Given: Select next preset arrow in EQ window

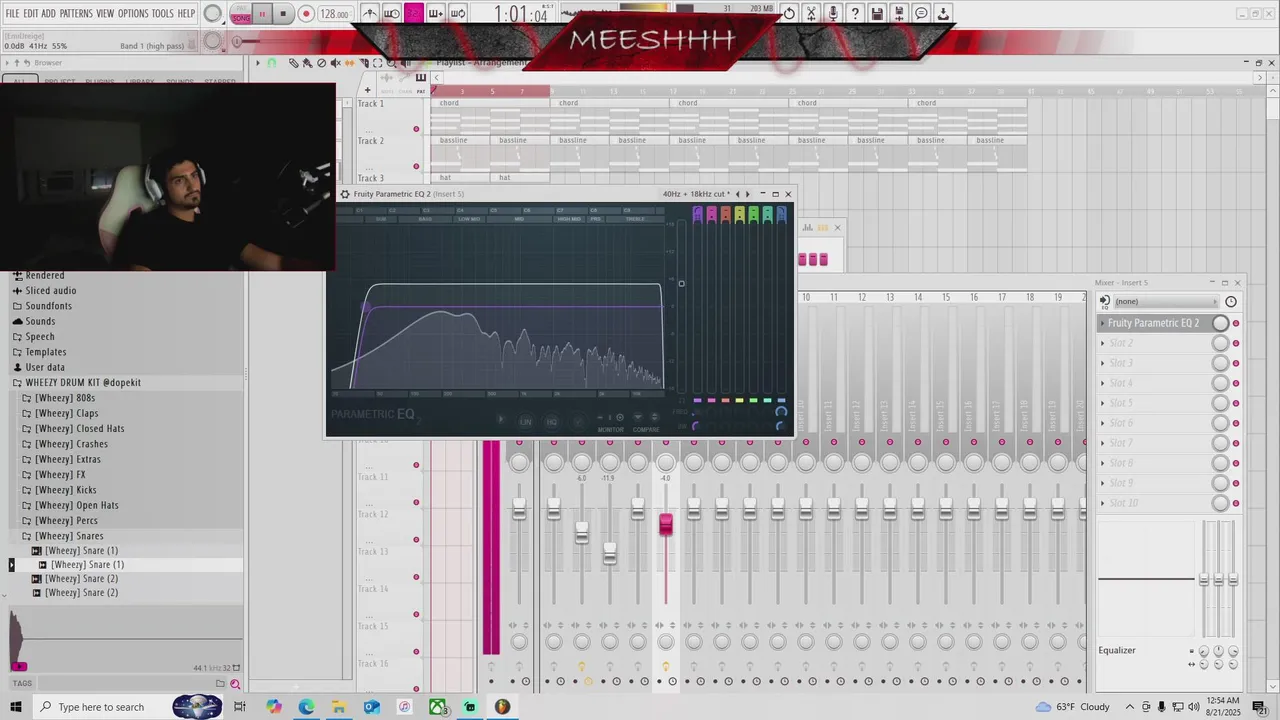Looking at the screenshot, I should click(x=747, y=194).
